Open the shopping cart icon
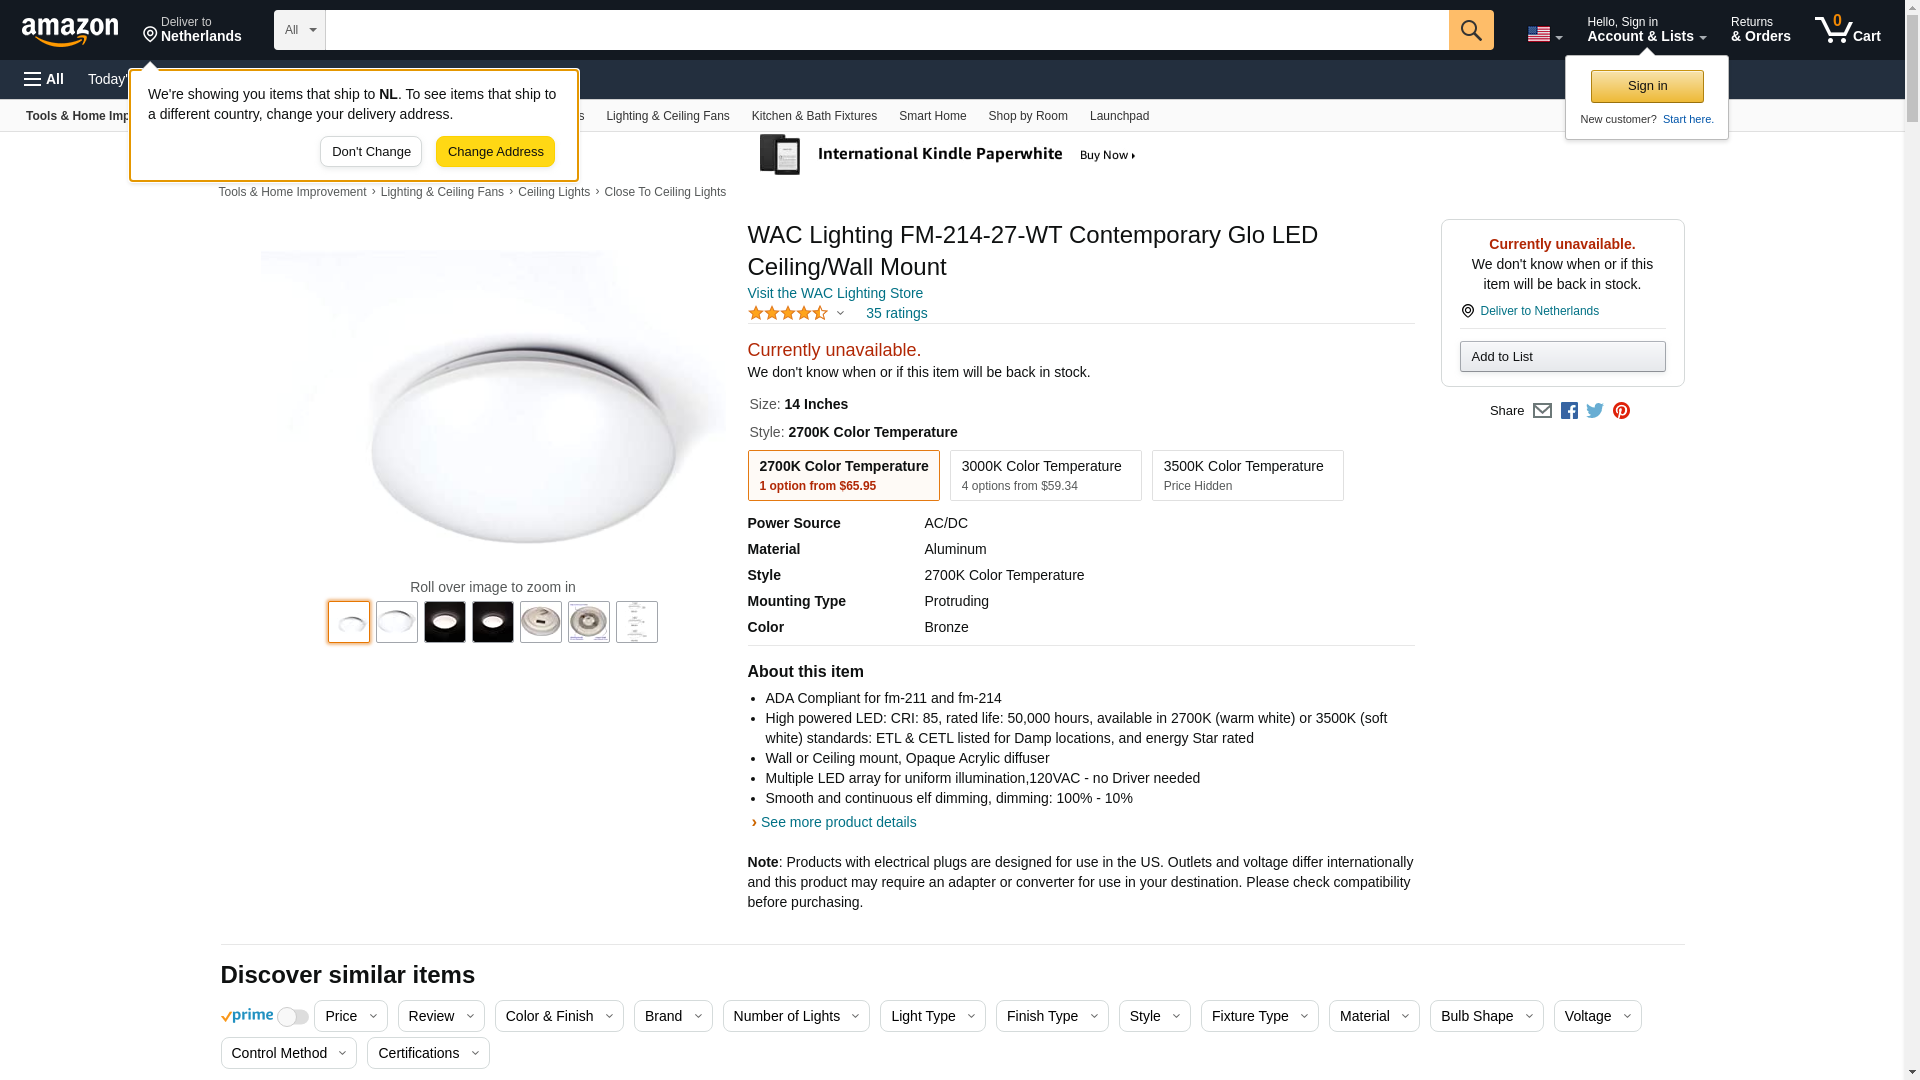 pyautogui.click(x=1846, y=30)
